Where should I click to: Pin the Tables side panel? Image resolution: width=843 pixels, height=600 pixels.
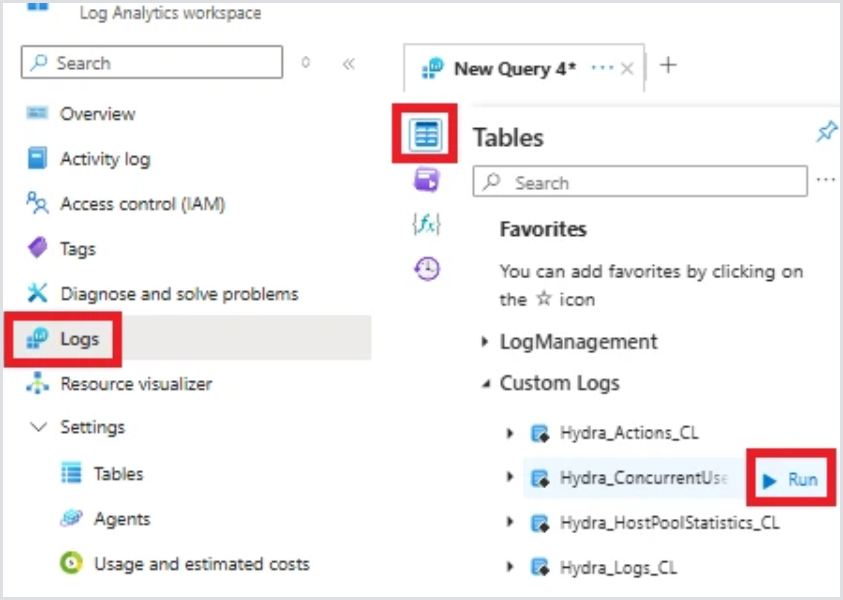tap(827, 132)
